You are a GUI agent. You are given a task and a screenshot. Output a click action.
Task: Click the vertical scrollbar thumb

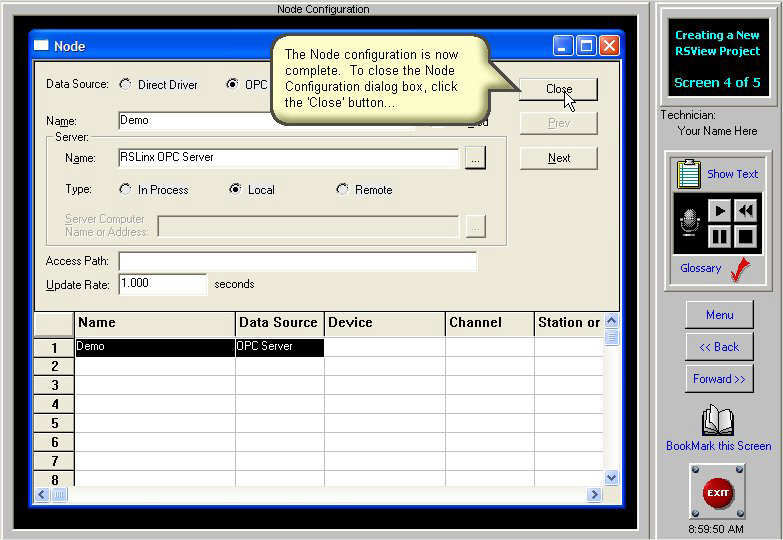(x=611, y=337)
